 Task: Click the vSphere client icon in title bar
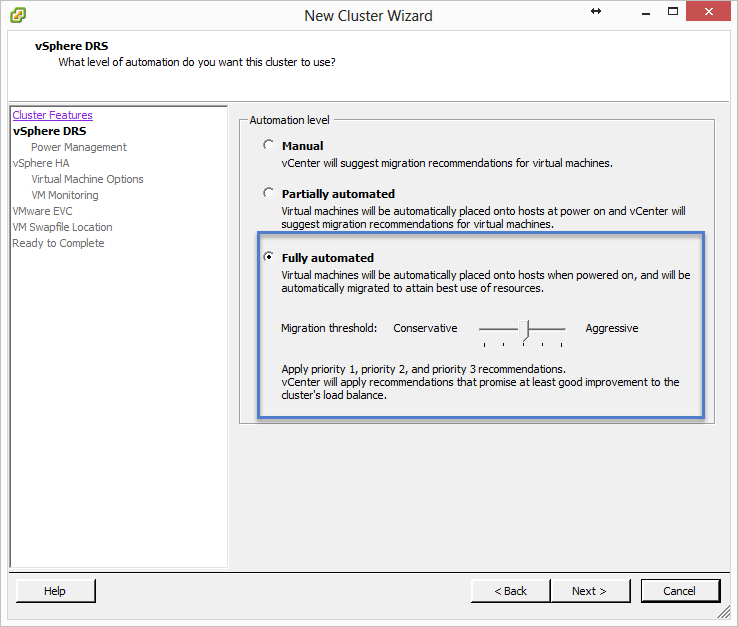[x=17, y=15]
